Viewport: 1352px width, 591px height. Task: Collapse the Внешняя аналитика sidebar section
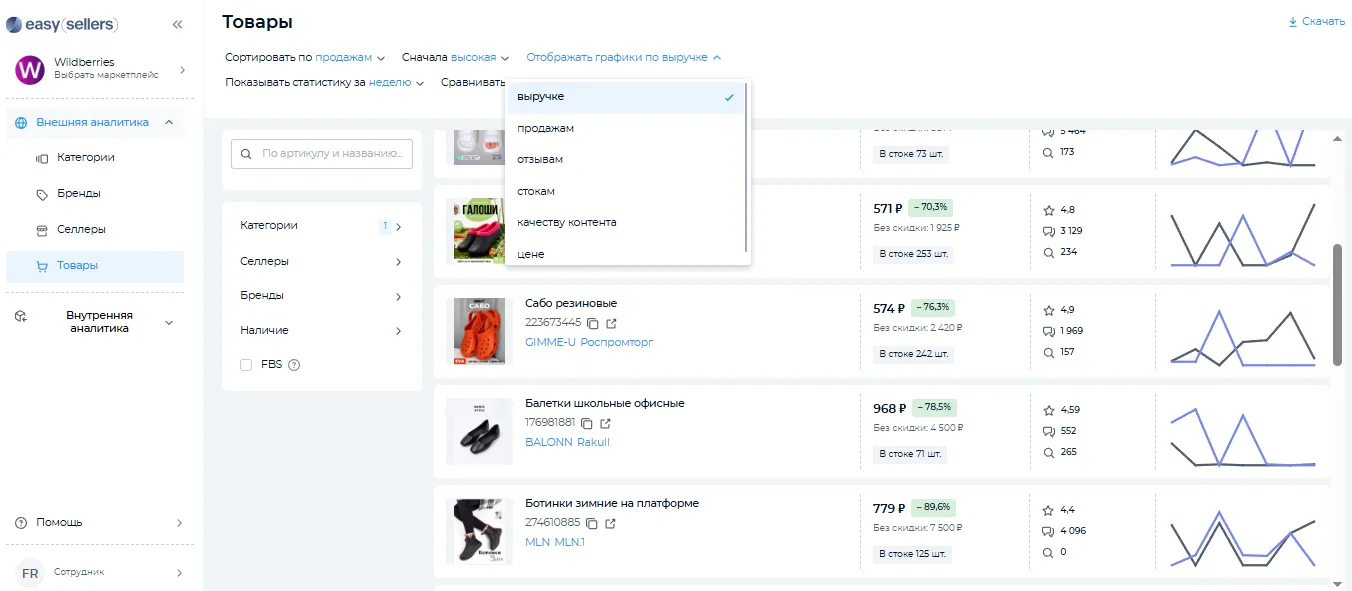tap(168, 123)
